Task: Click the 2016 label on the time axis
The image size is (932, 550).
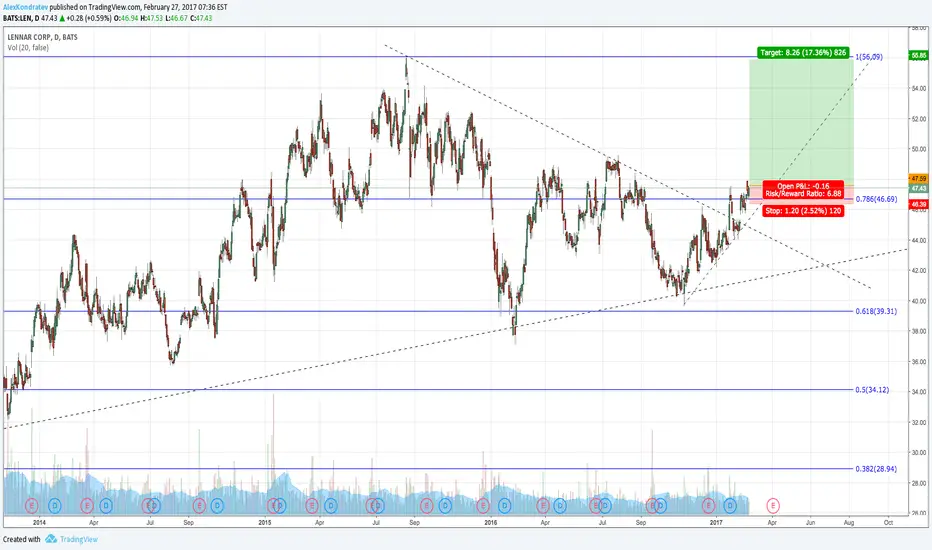Action: click(x=490, y=523)
